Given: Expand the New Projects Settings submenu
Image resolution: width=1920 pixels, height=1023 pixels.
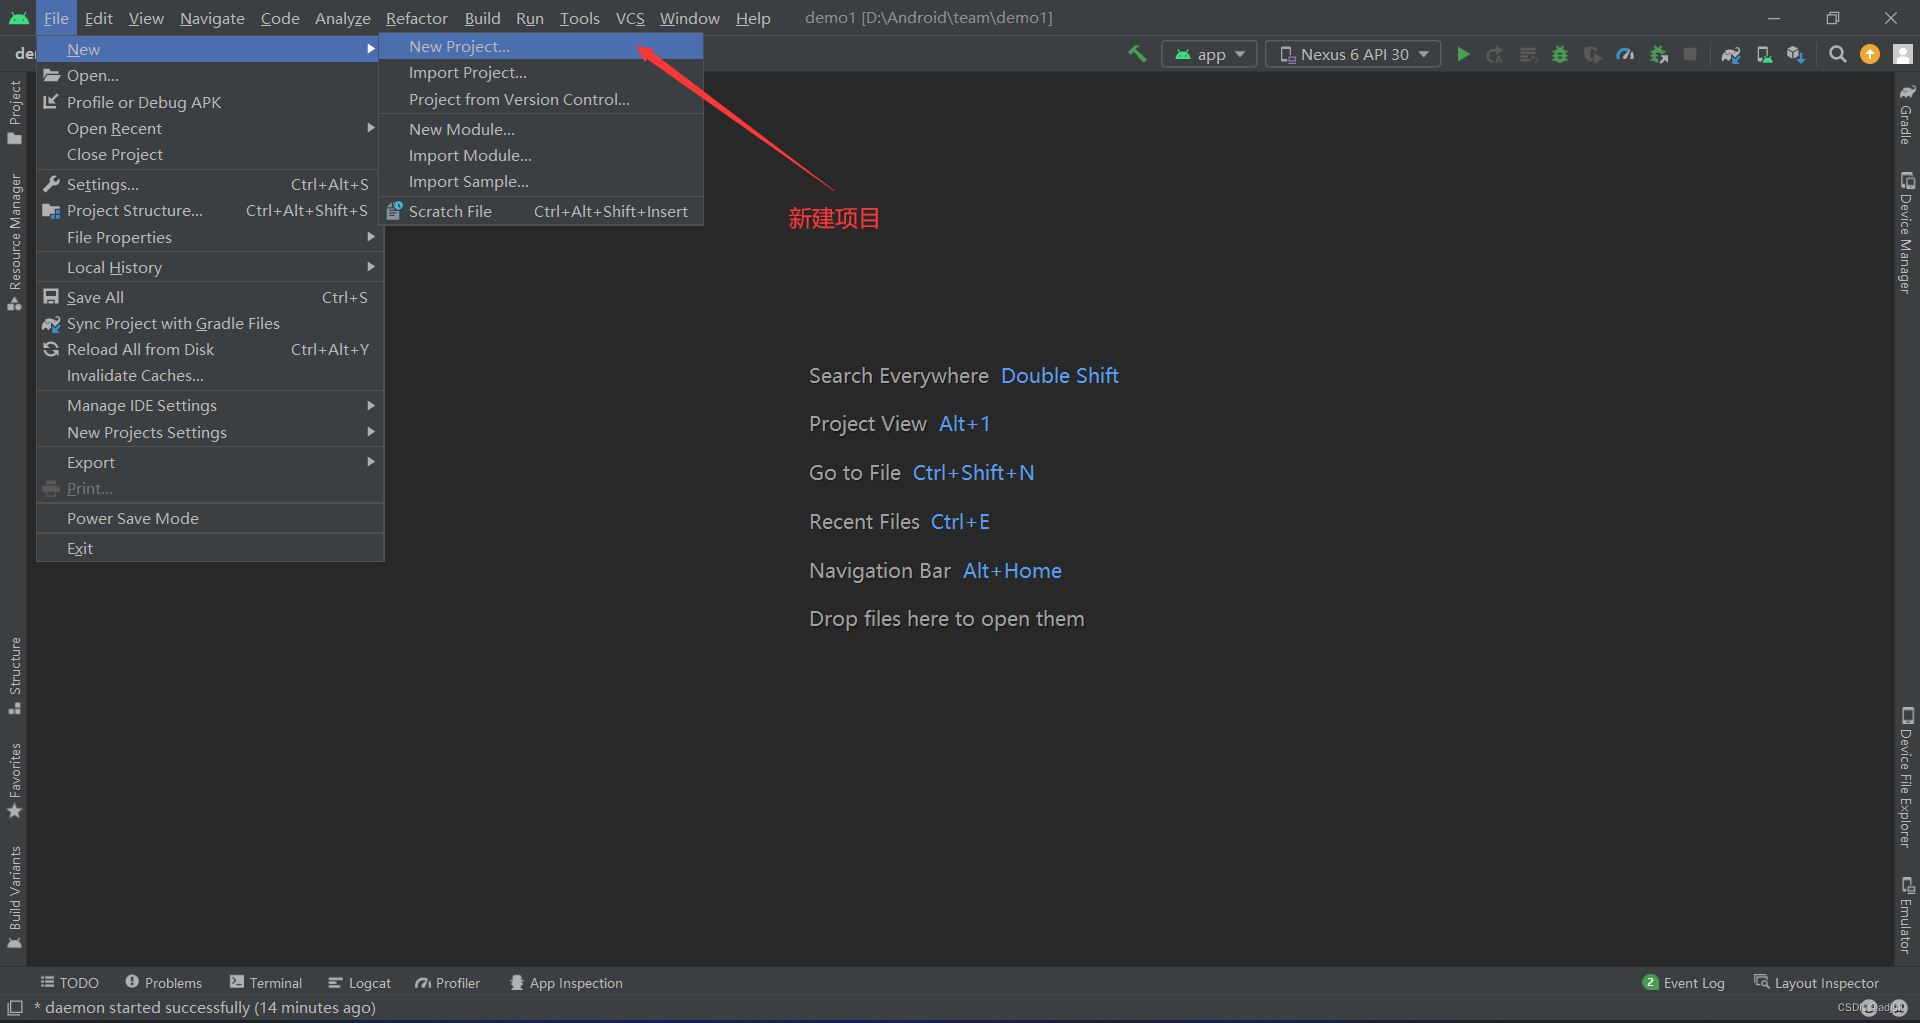Looking at the screenshot, I should click(x=210, y=432).
